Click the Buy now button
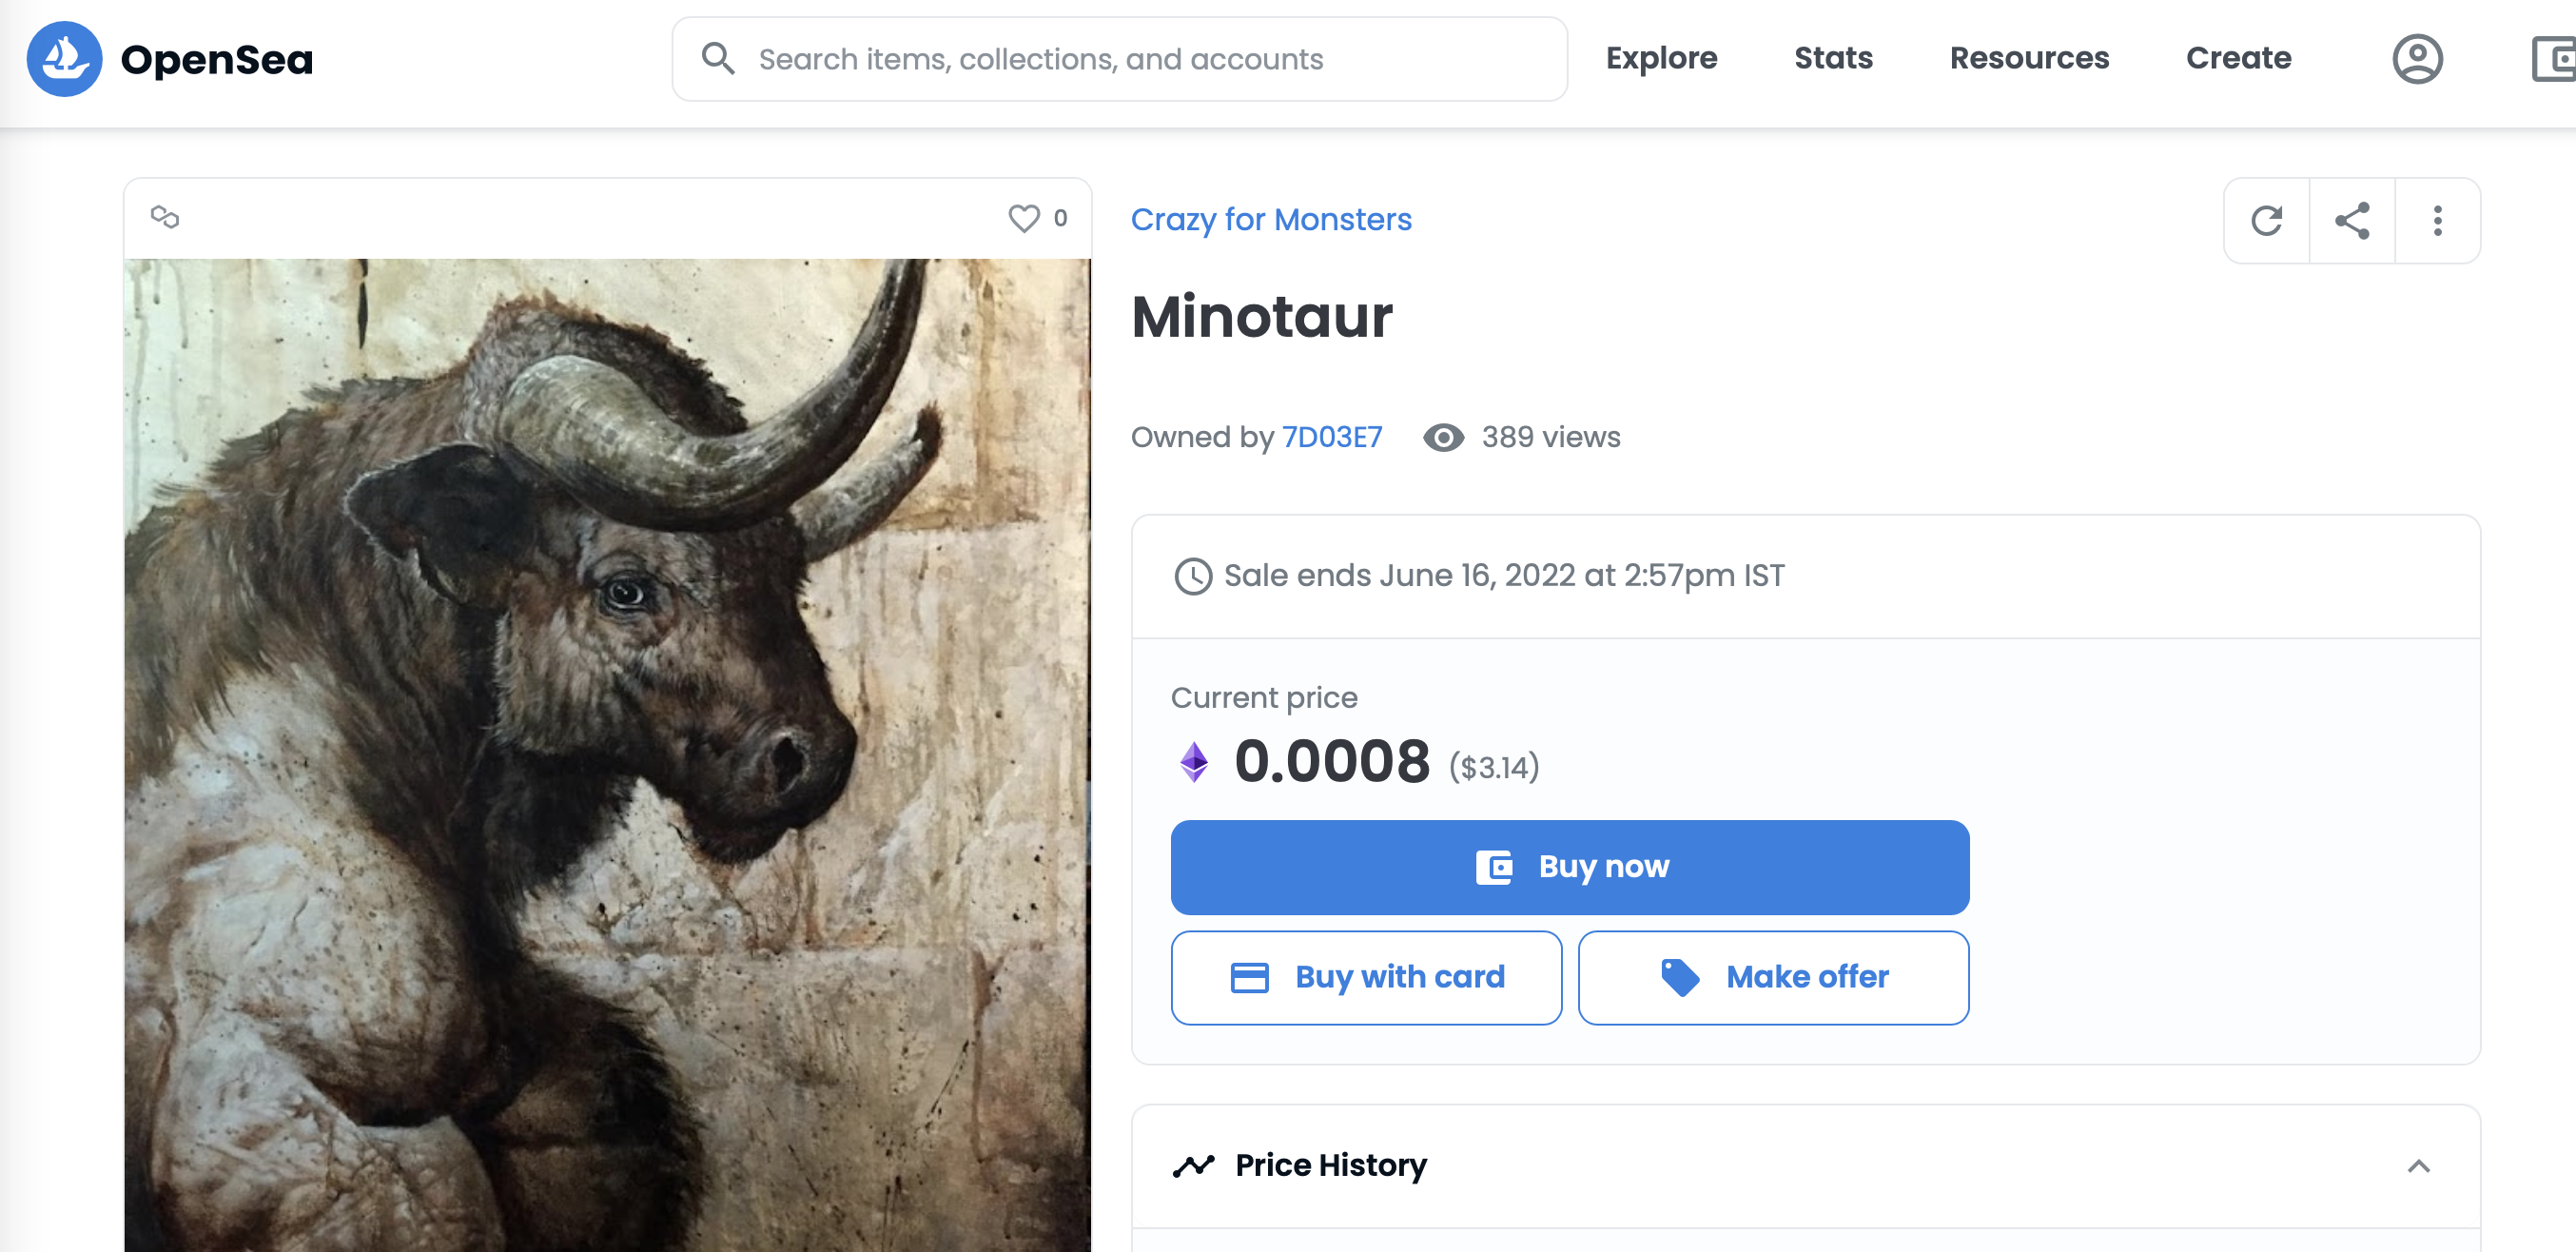Screen dimensions: 2576x1252 pyautogui.click(x=1570, y=867)
